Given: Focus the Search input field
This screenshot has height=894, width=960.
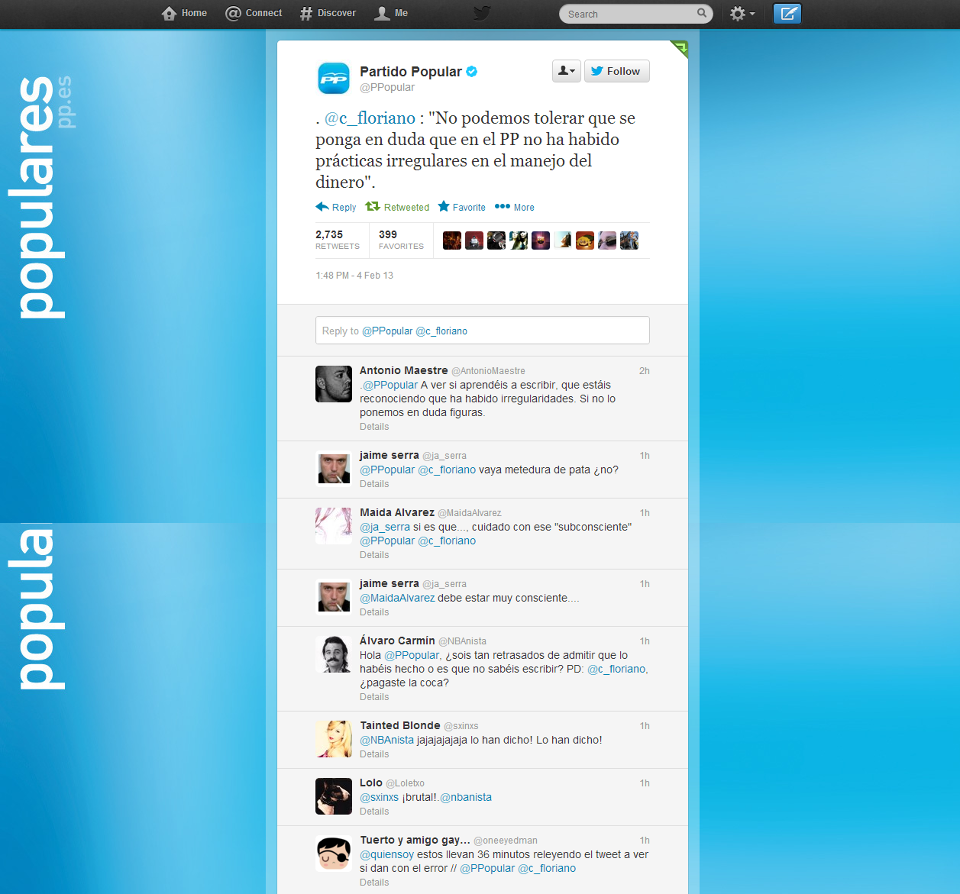Looking at the screenshot, I should click(x=636, y=13).
